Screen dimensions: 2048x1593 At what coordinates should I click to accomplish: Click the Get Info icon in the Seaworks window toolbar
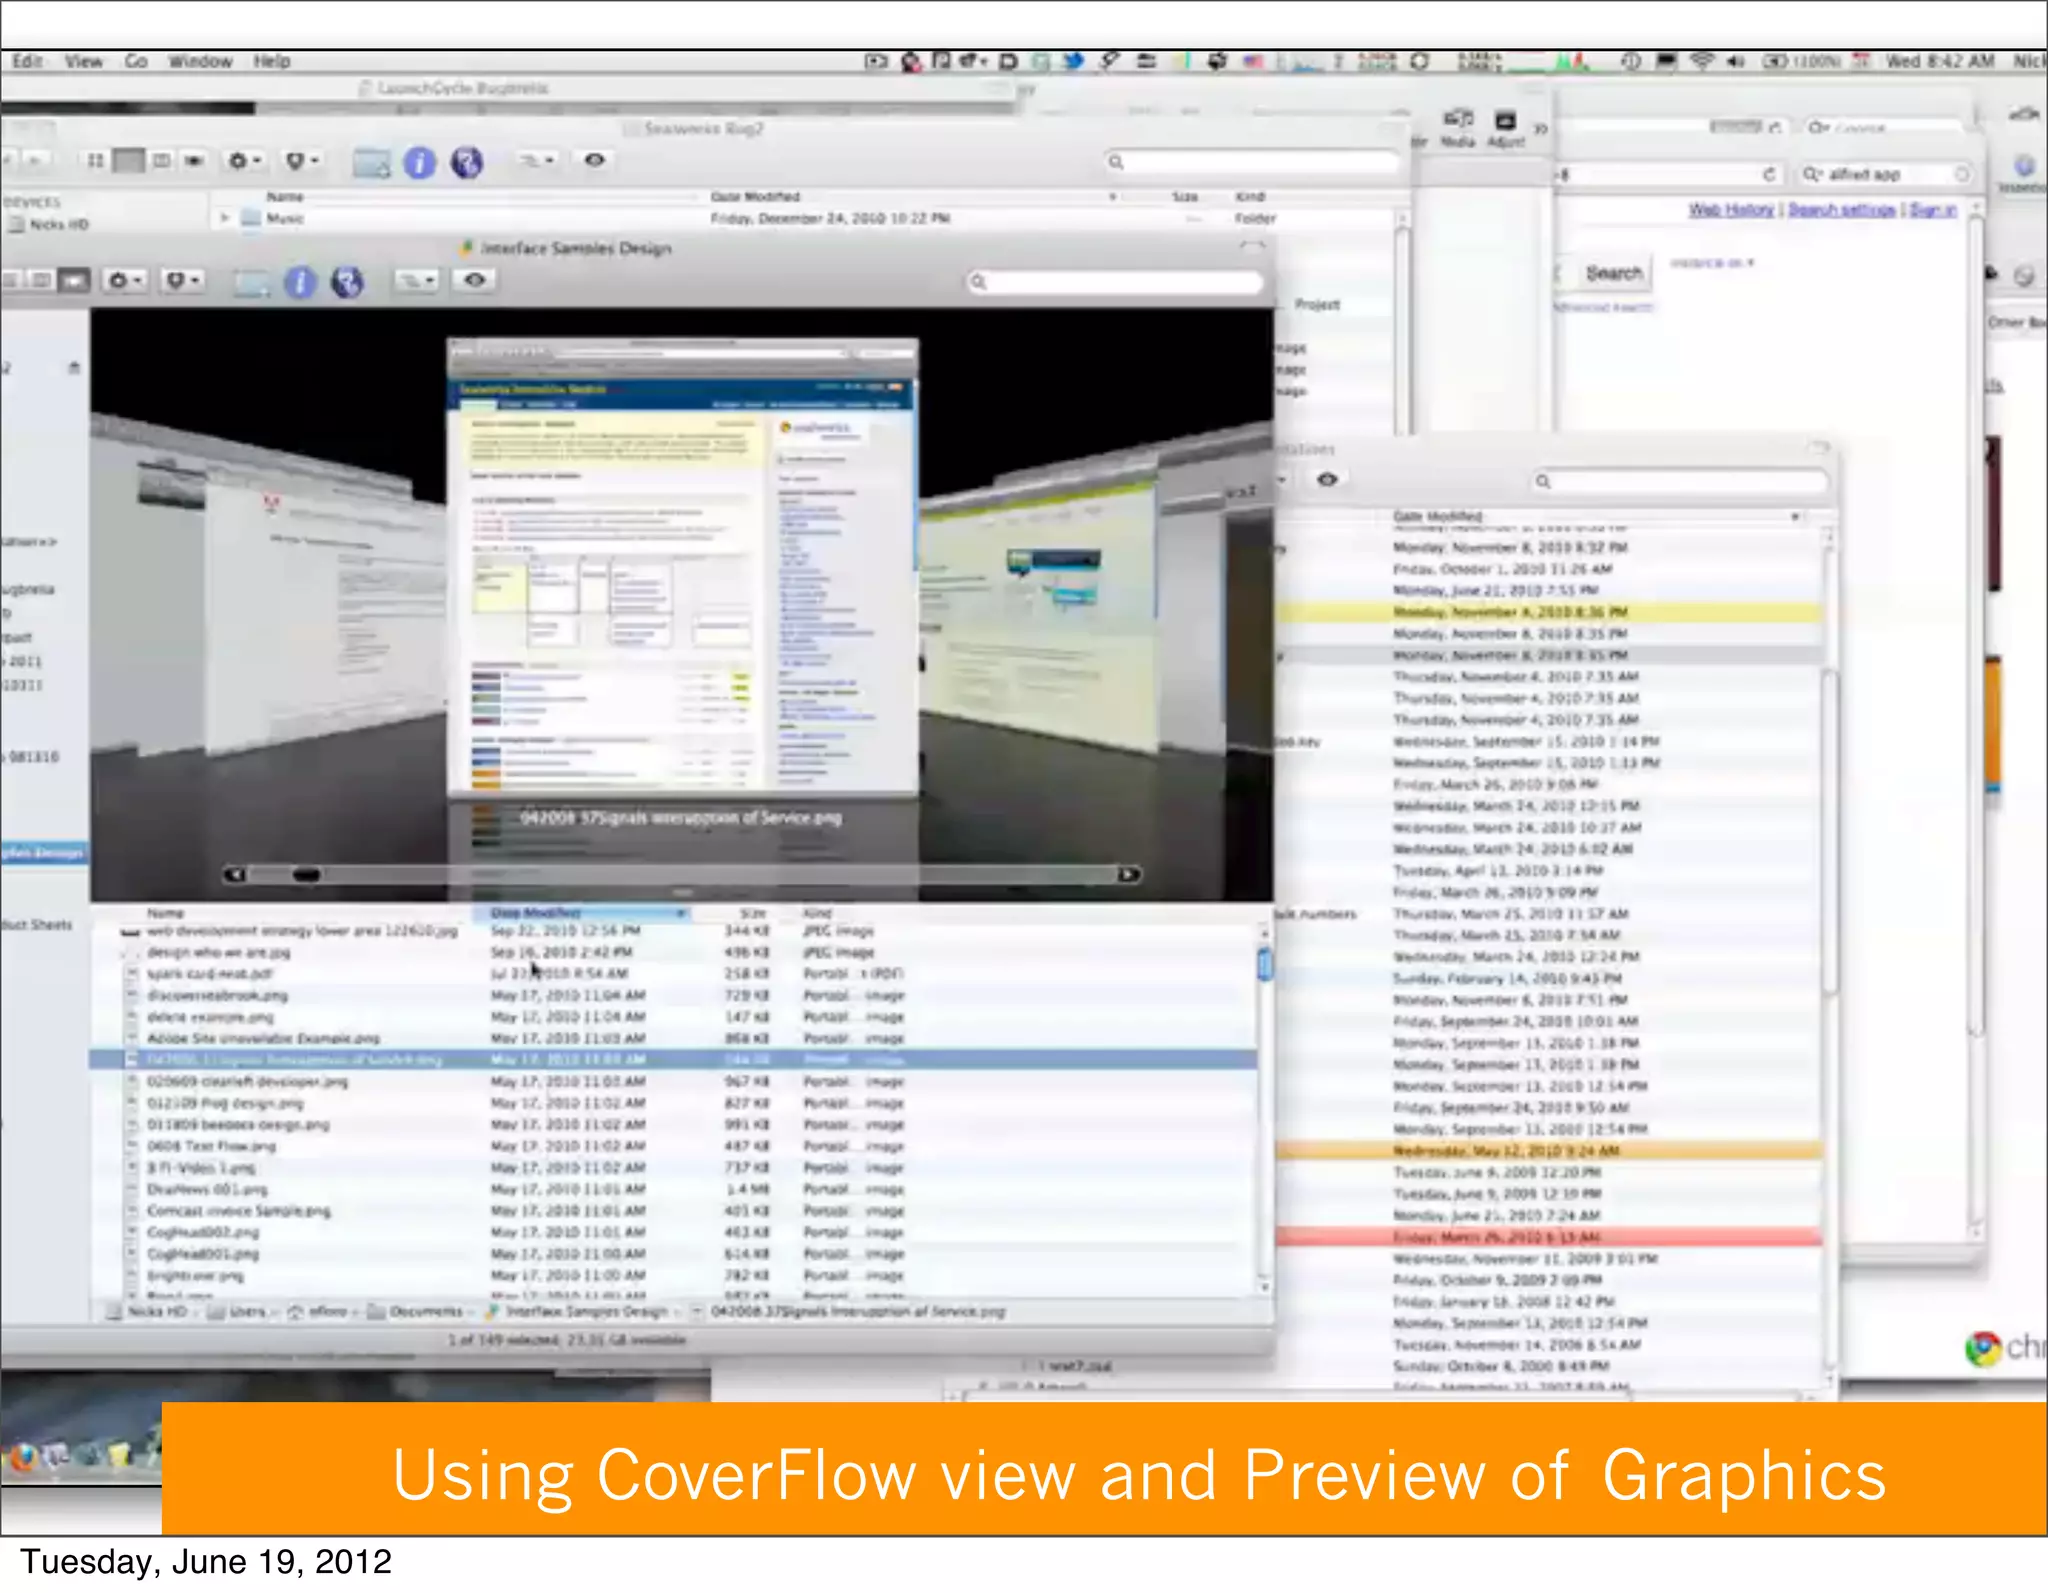(x=420, y=162)
